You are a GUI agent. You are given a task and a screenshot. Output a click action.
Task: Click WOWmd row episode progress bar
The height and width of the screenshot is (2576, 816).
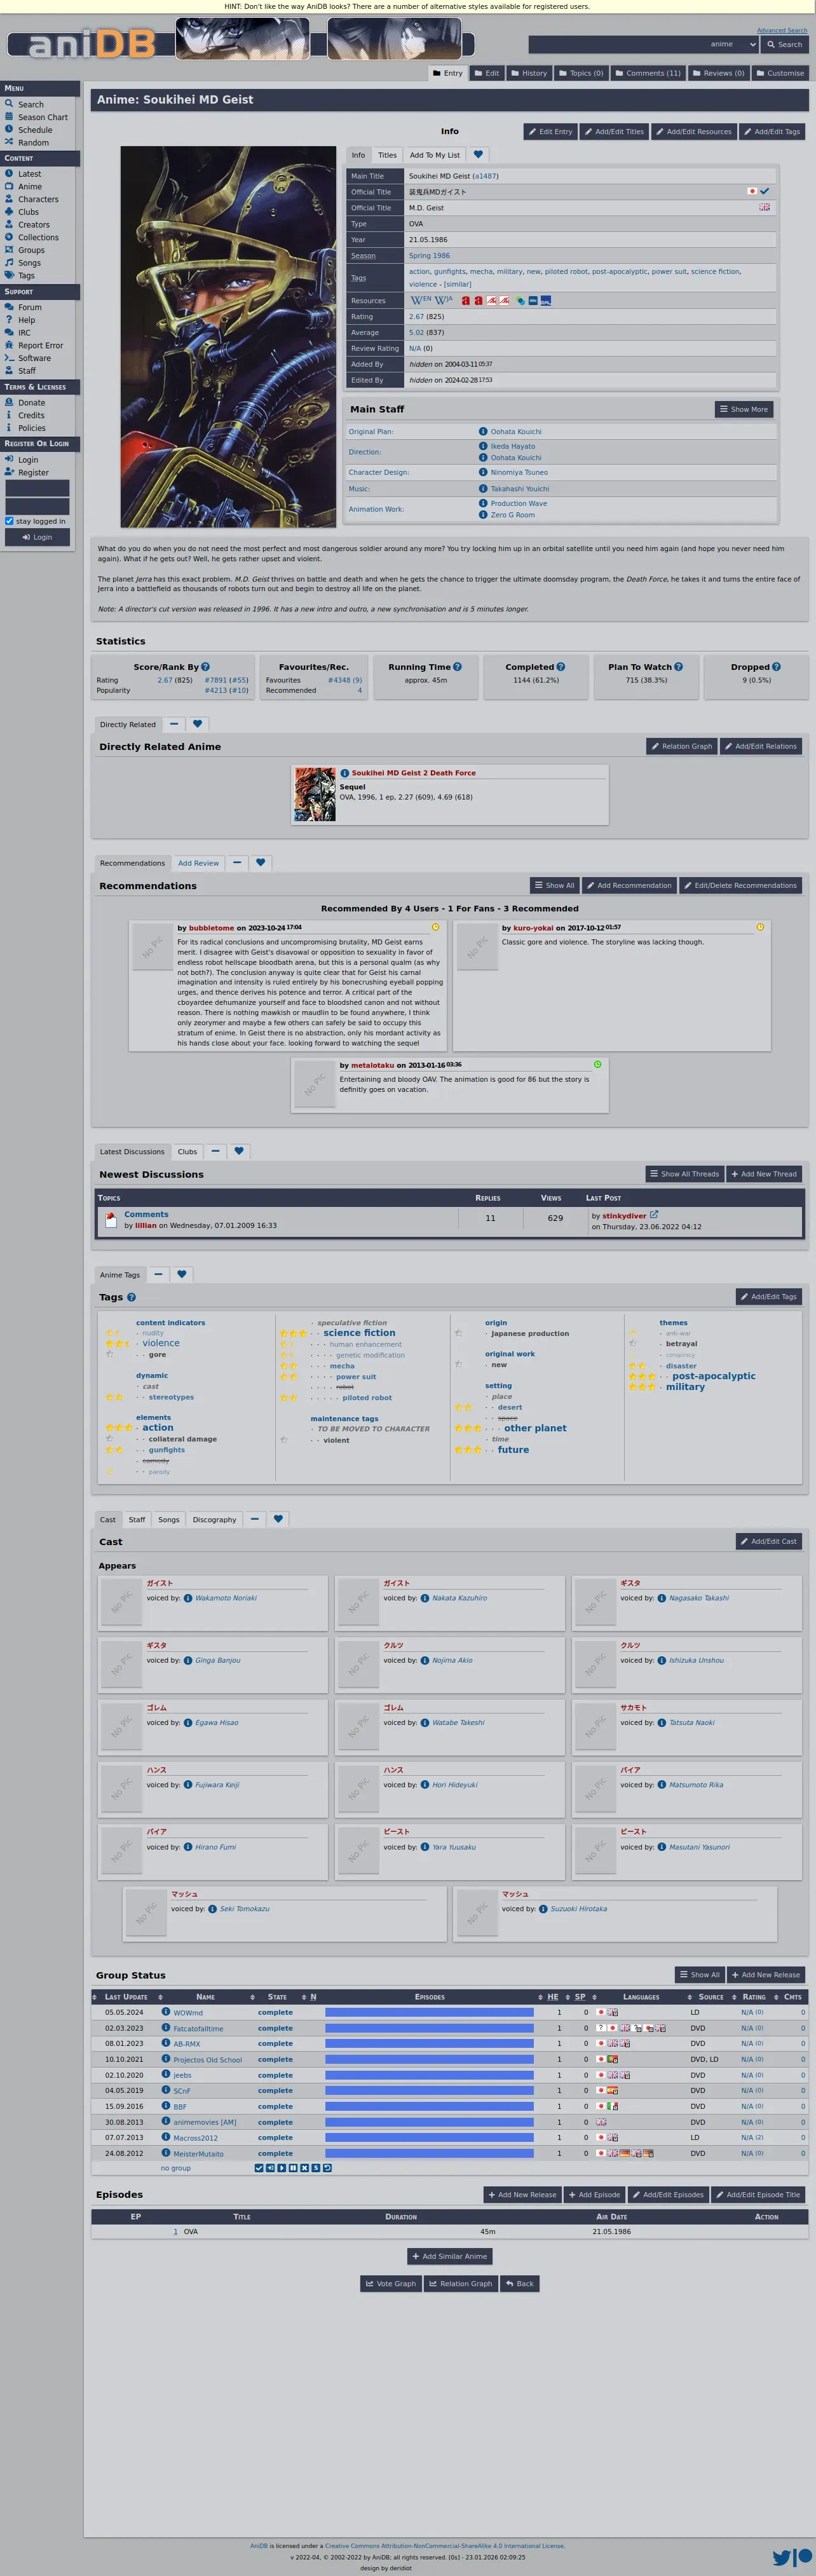[429, 2012]
